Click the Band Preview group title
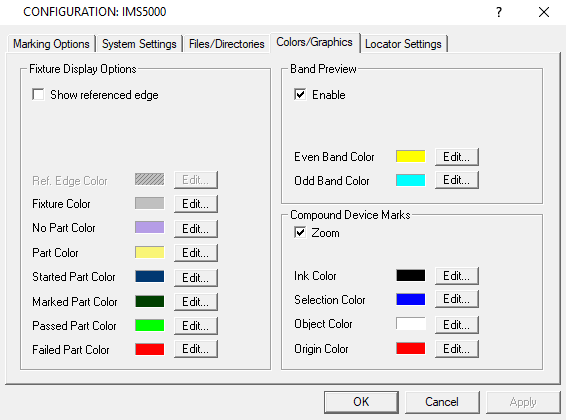566x420 pixels. tap(323, 69)
